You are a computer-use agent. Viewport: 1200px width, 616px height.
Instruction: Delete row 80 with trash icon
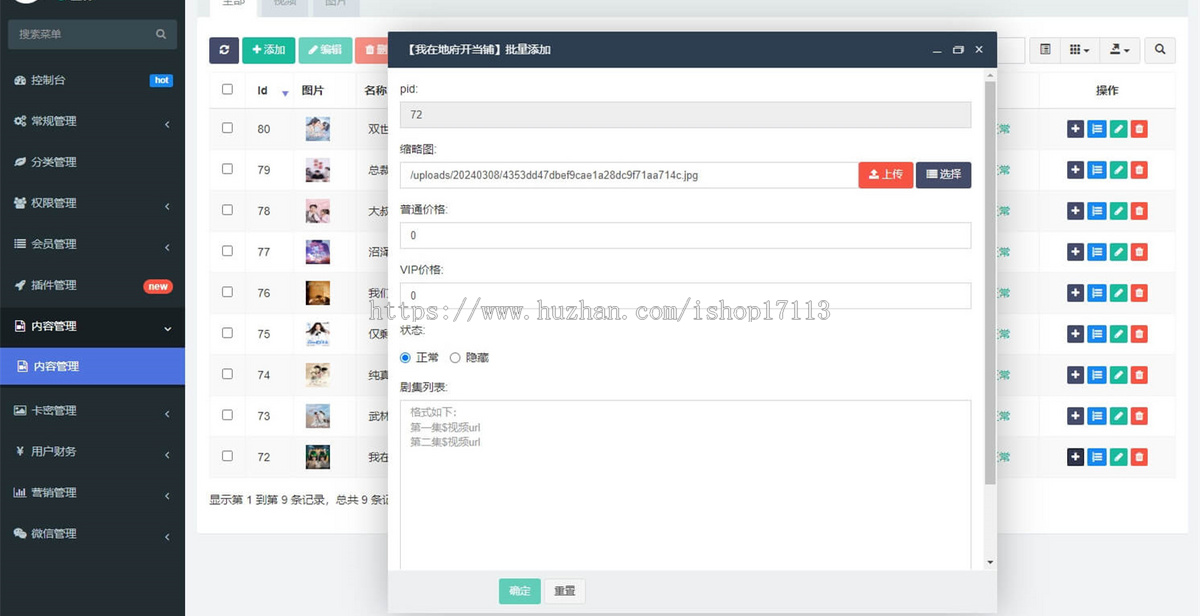pos(1139,129)
